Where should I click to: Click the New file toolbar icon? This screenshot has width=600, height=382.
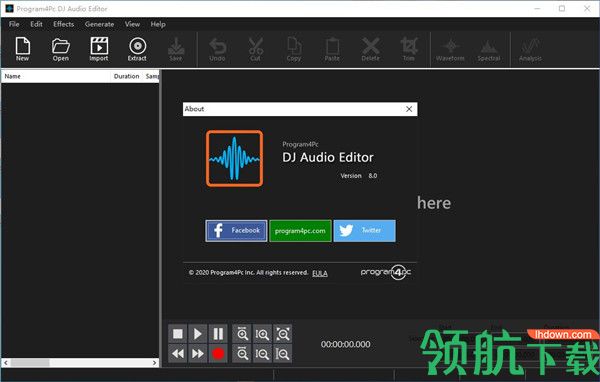[x=23, y=49]
